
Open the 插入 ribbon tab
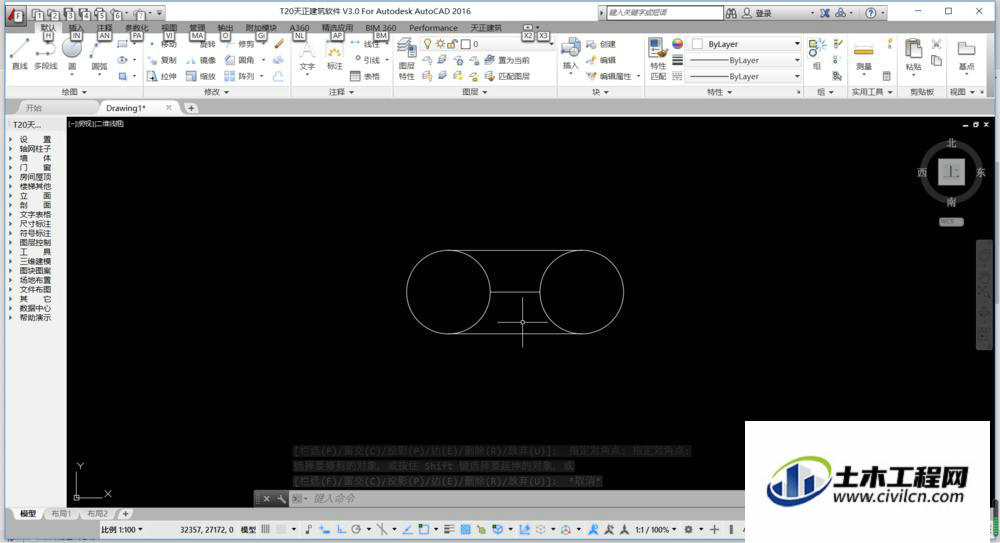76,28
